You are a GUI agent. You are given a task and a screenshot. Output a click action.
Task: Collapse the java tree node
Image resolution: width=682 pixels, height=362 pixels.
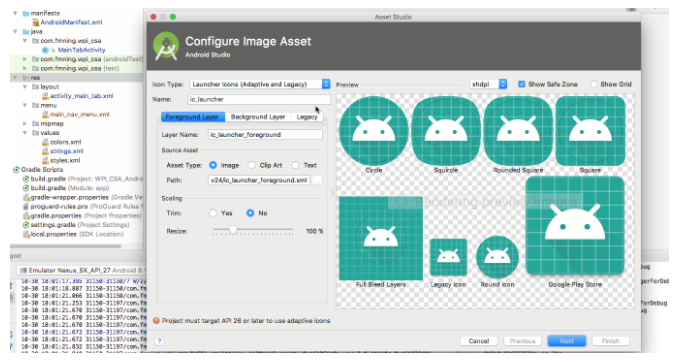click(16, 31)
